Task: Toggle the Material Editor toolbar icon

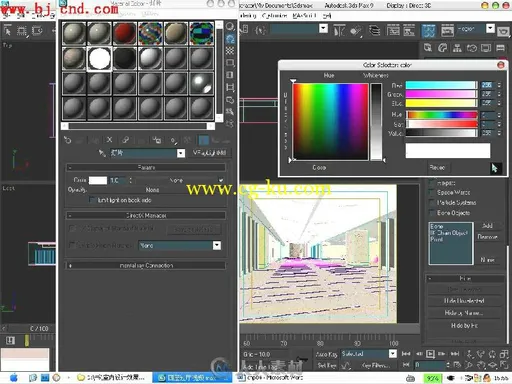Action: click(429, 31)
